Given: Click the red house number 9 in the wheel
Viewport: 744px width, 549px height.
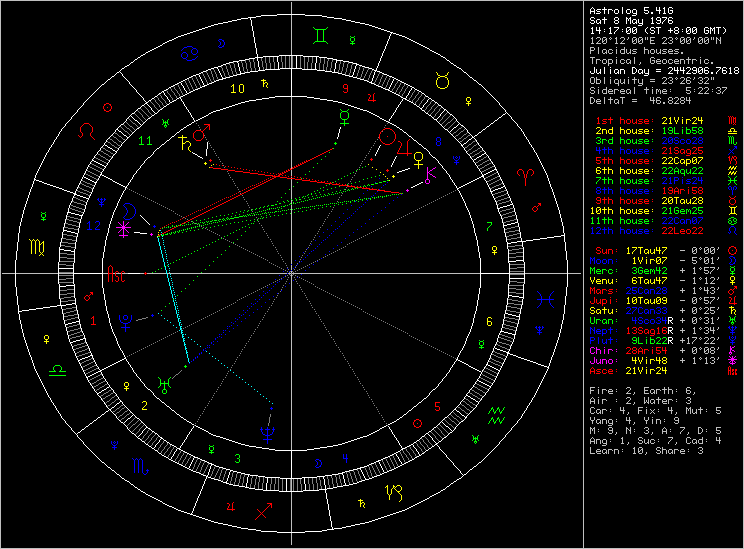Looking at the screenshot, I should [345, 89].
